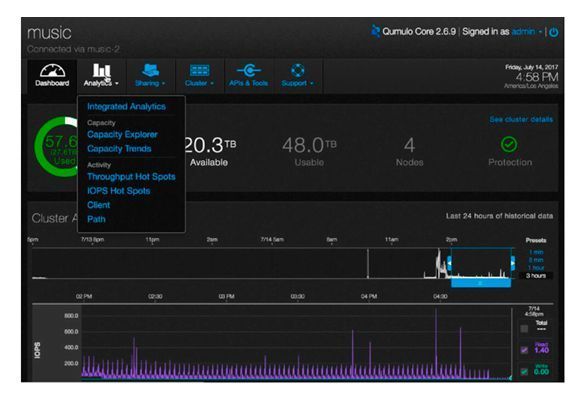The height and width of the screenshot is (401, 587).
Task: Uncheck the purple Read series checkbox
Action: pos(524,350)
